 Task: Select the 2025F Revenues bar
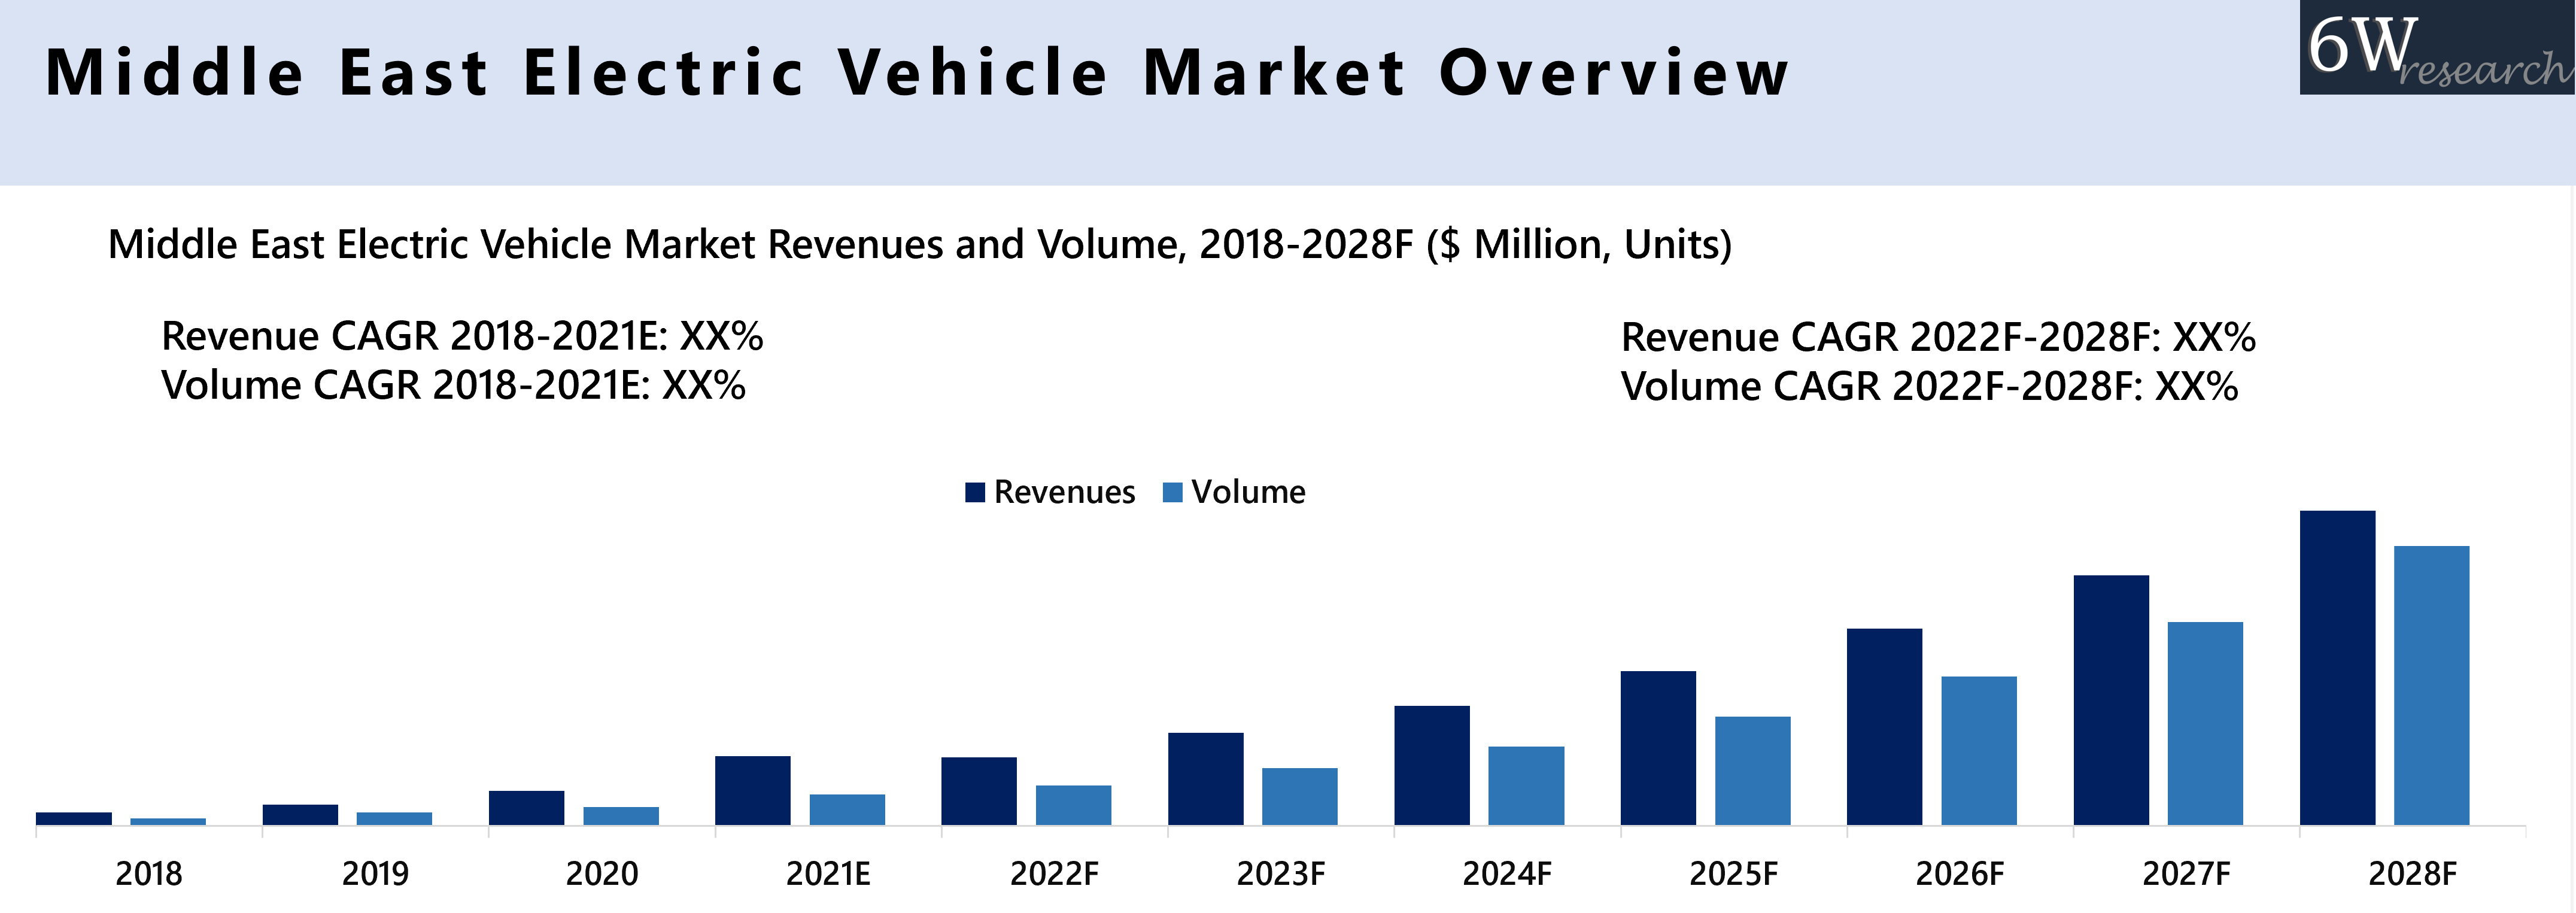point(1658,748)
